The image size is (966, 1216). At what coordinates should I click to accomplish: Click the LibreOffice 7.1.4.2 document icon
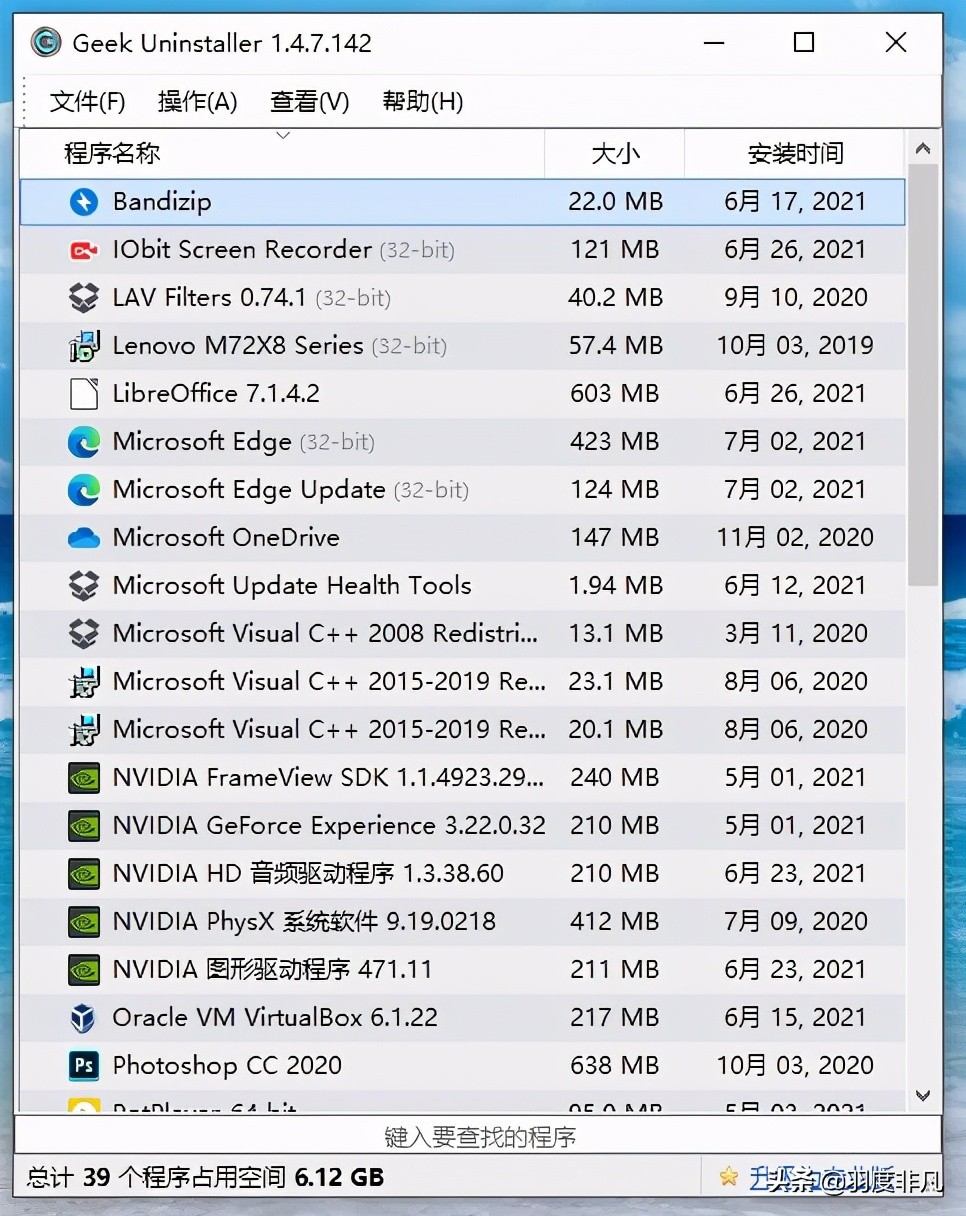click(84, 394)
